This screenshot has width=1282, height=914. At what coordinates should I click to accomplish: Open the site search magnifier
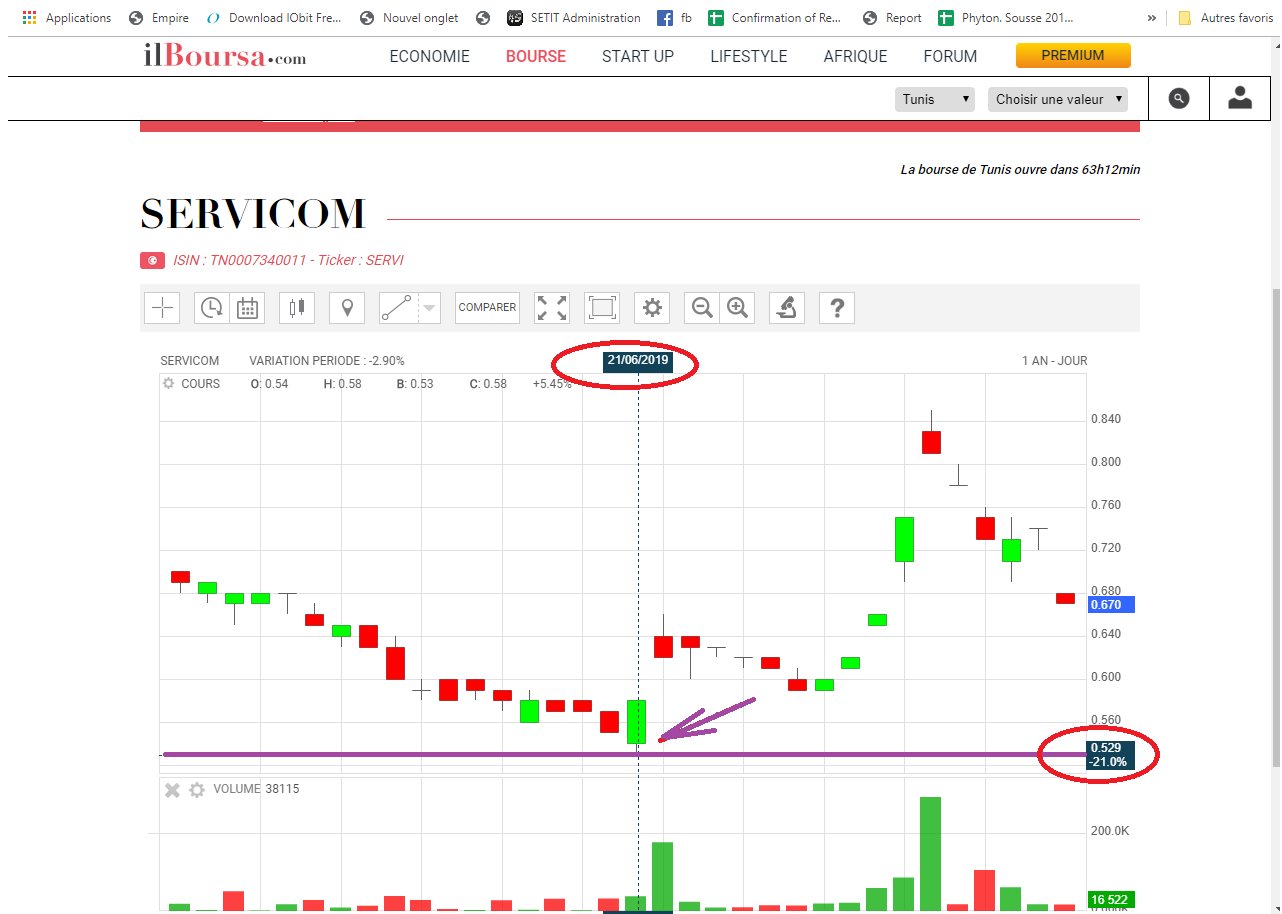tap(1179, 98)
